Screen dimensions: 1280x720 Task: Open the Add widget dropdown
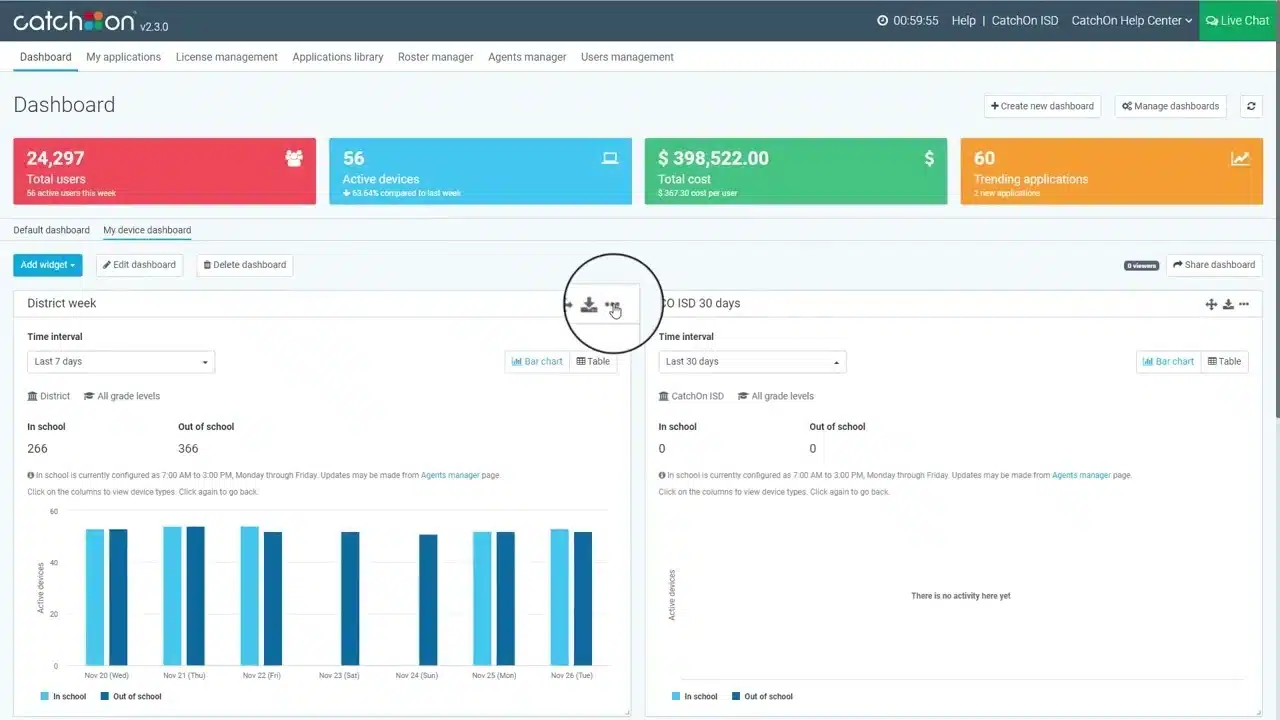coord(47,265)
